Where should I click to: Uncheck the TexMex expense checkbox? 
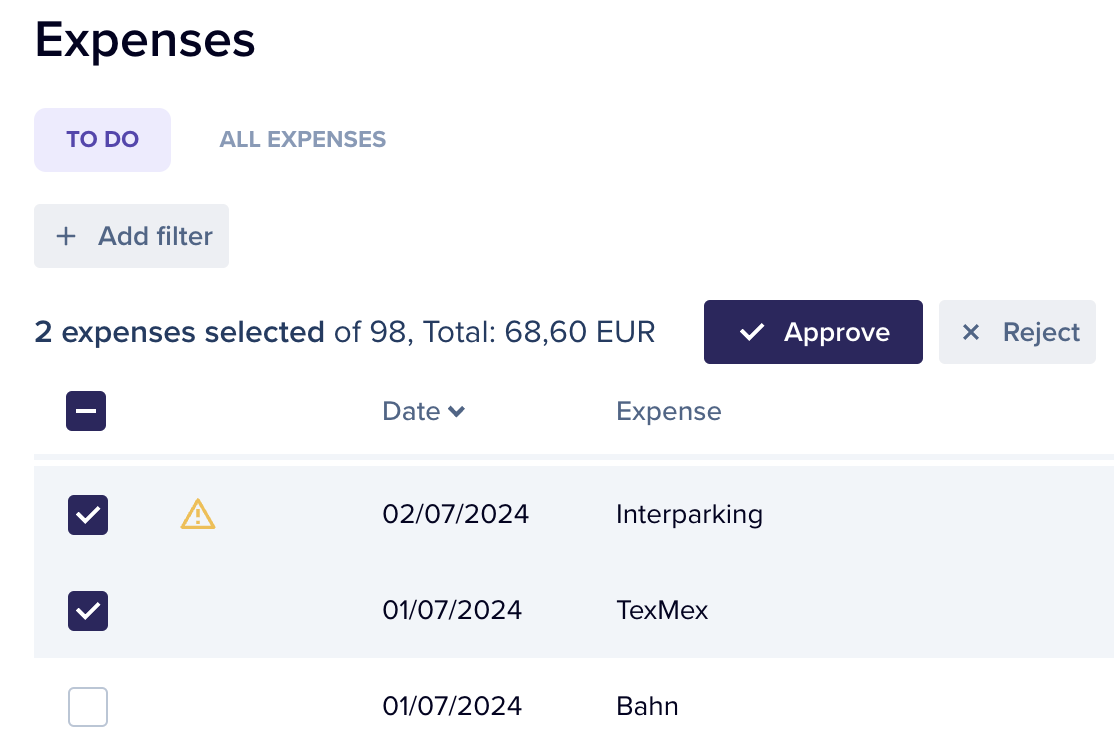[x=87, y=611]
